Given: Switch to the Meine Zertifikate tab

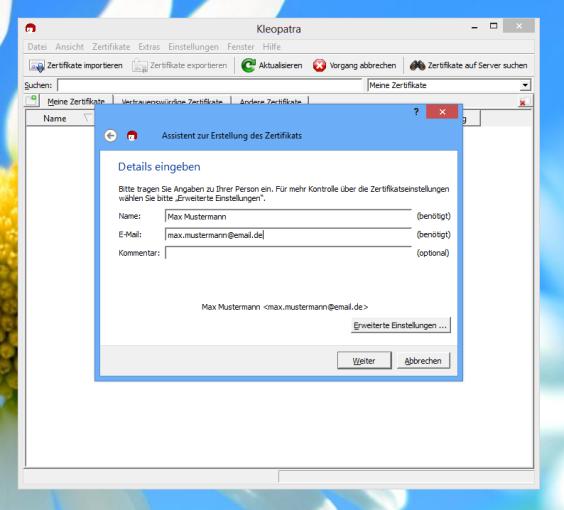Looking at the screenshot, I should (76, 101).
